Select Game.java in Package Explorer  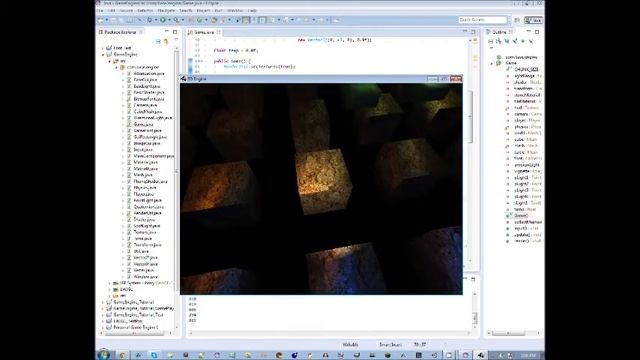click(x=143, y=124)
